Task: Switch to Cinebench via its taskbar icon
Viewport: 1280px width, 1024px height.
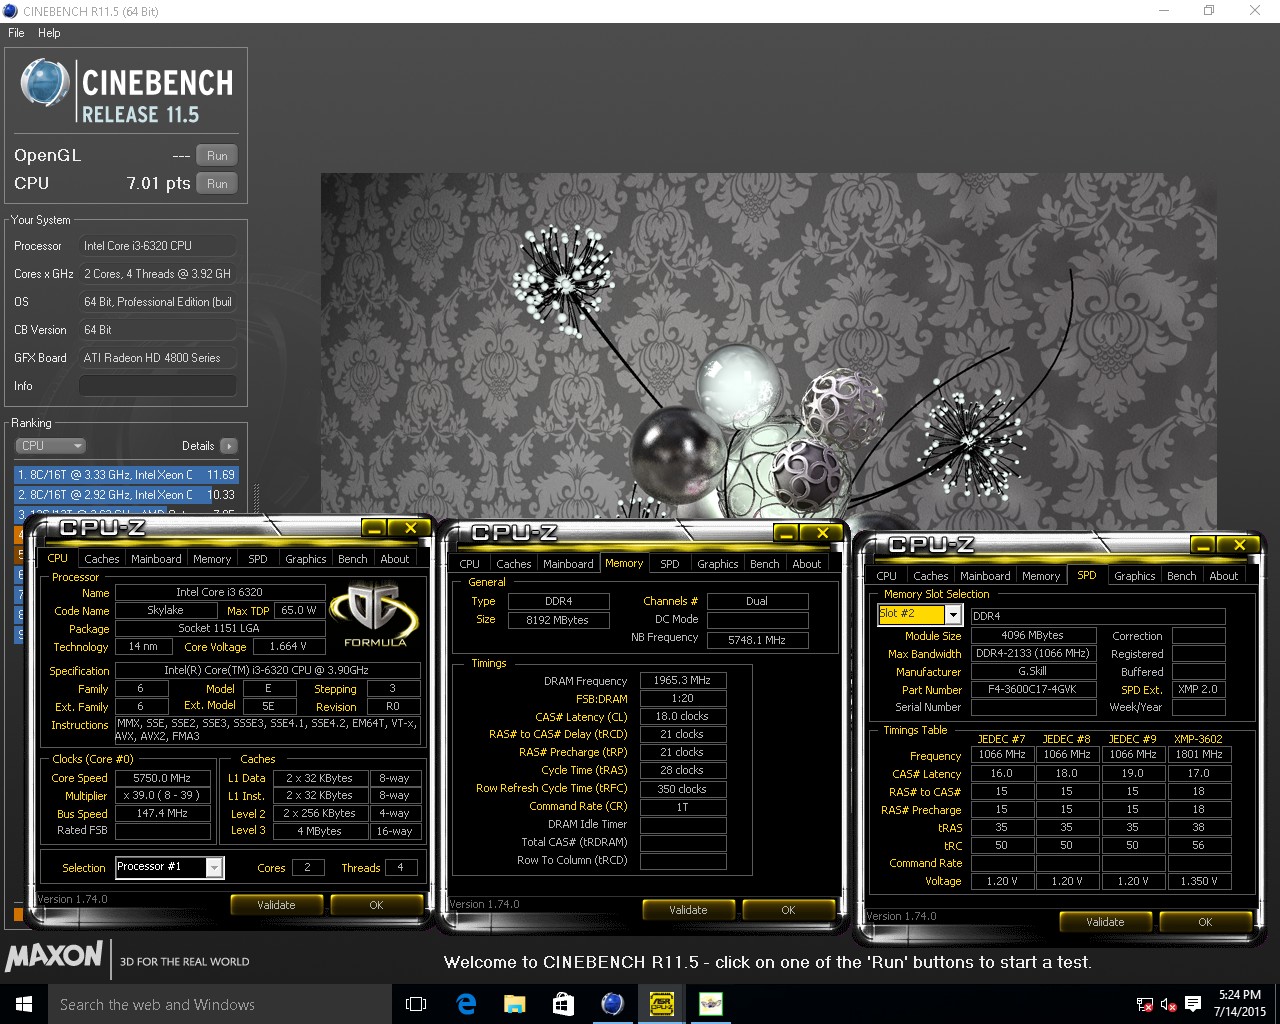Action: (x=613, y=1004)
